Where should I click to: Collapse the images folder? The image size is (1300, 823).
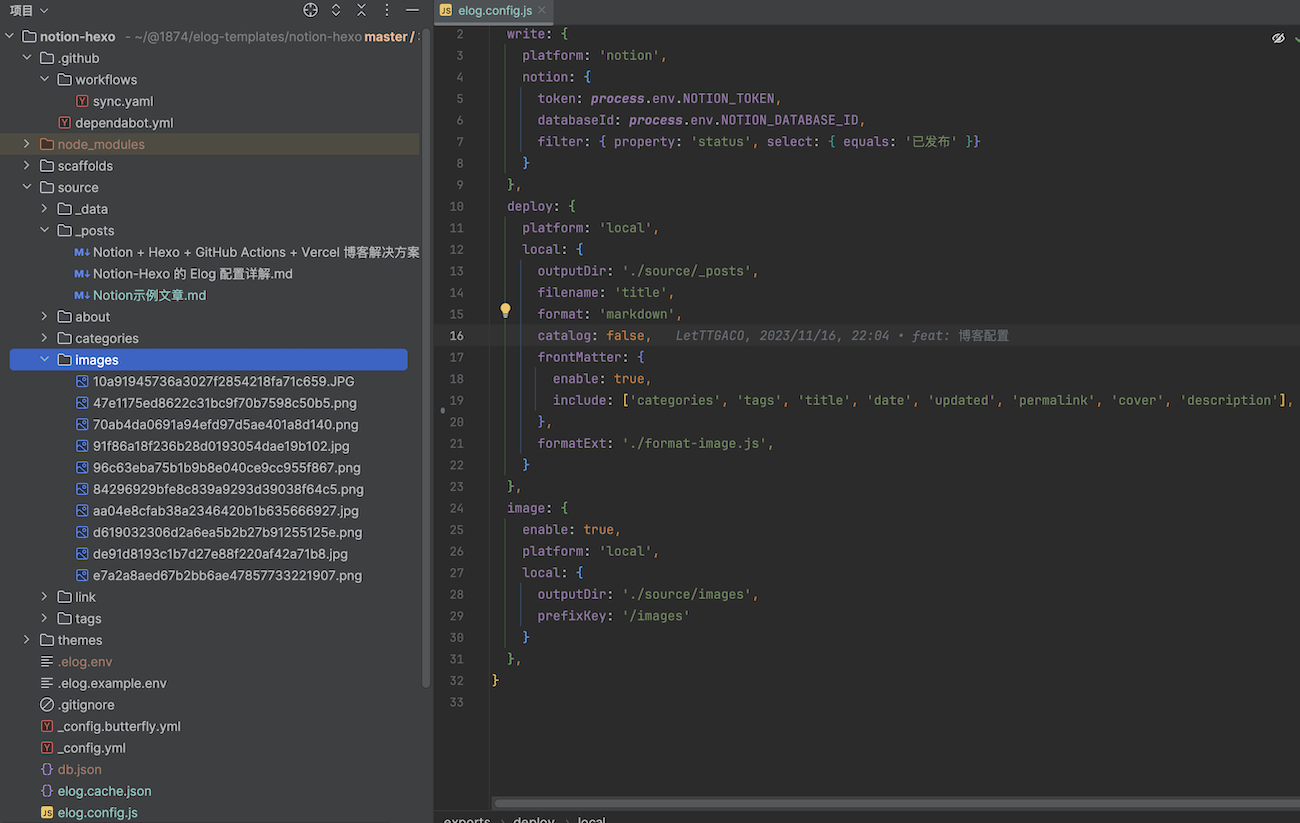click(x=45, y=360)
